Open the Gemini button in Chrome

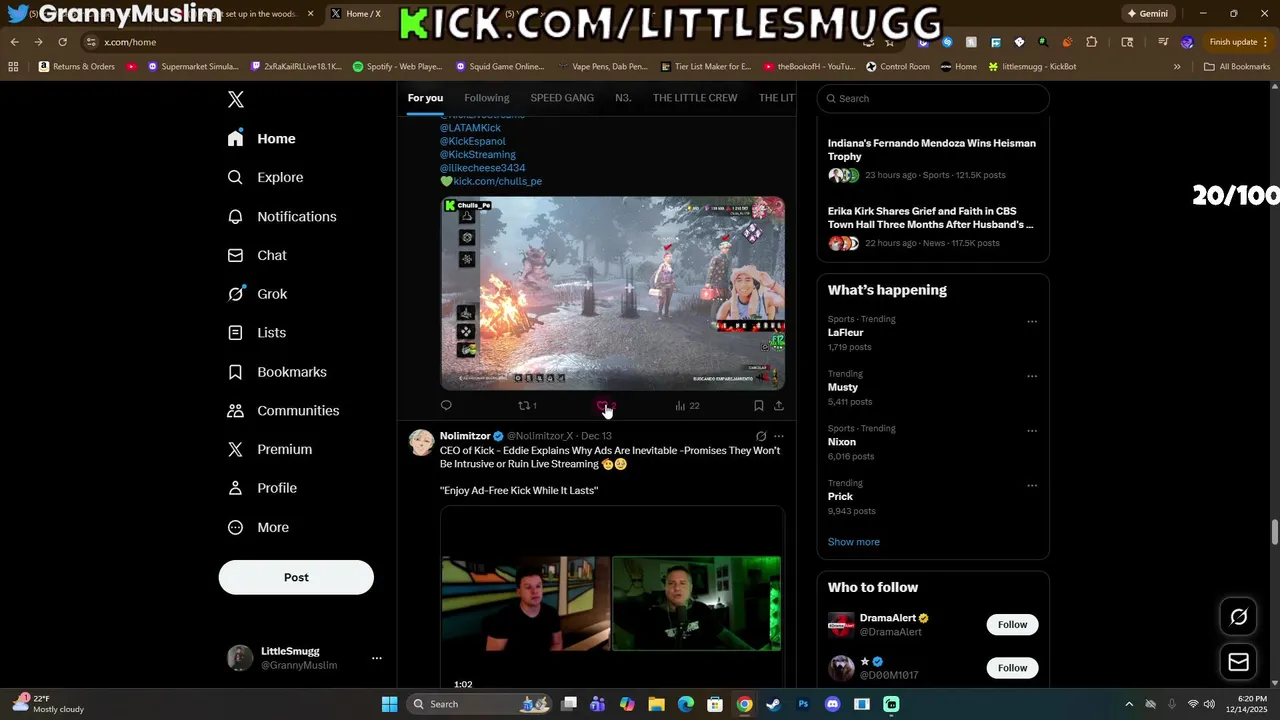1147,14
